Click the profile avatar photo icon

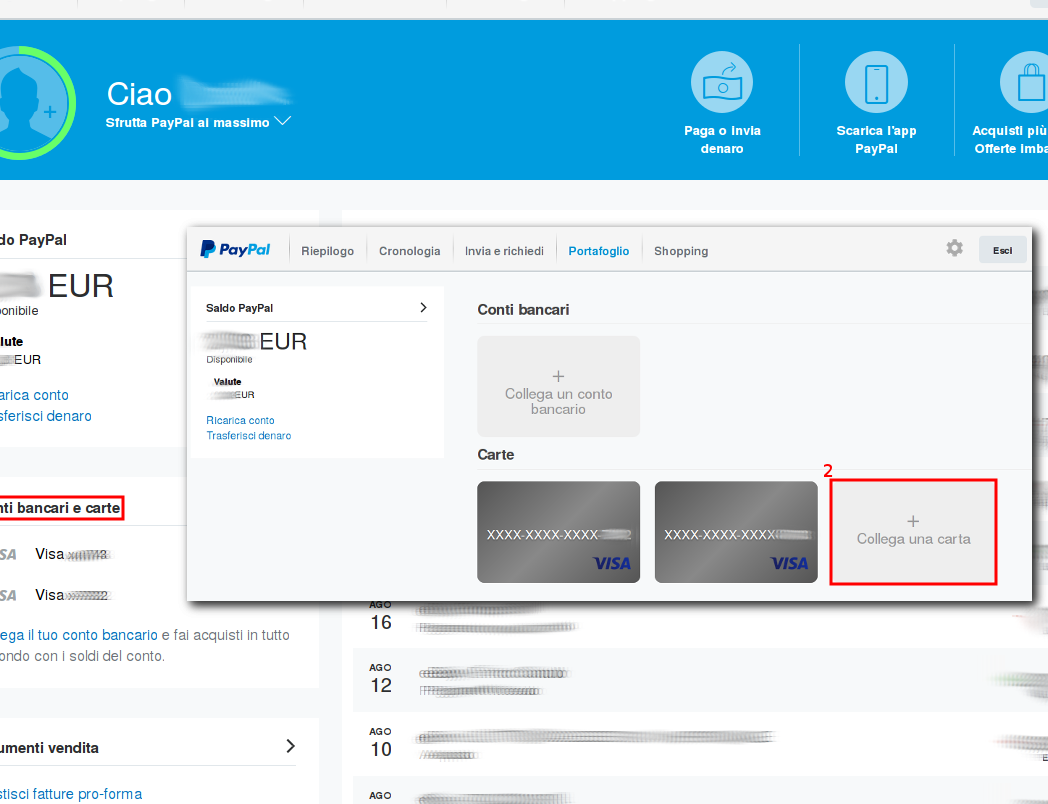[27, 102]
